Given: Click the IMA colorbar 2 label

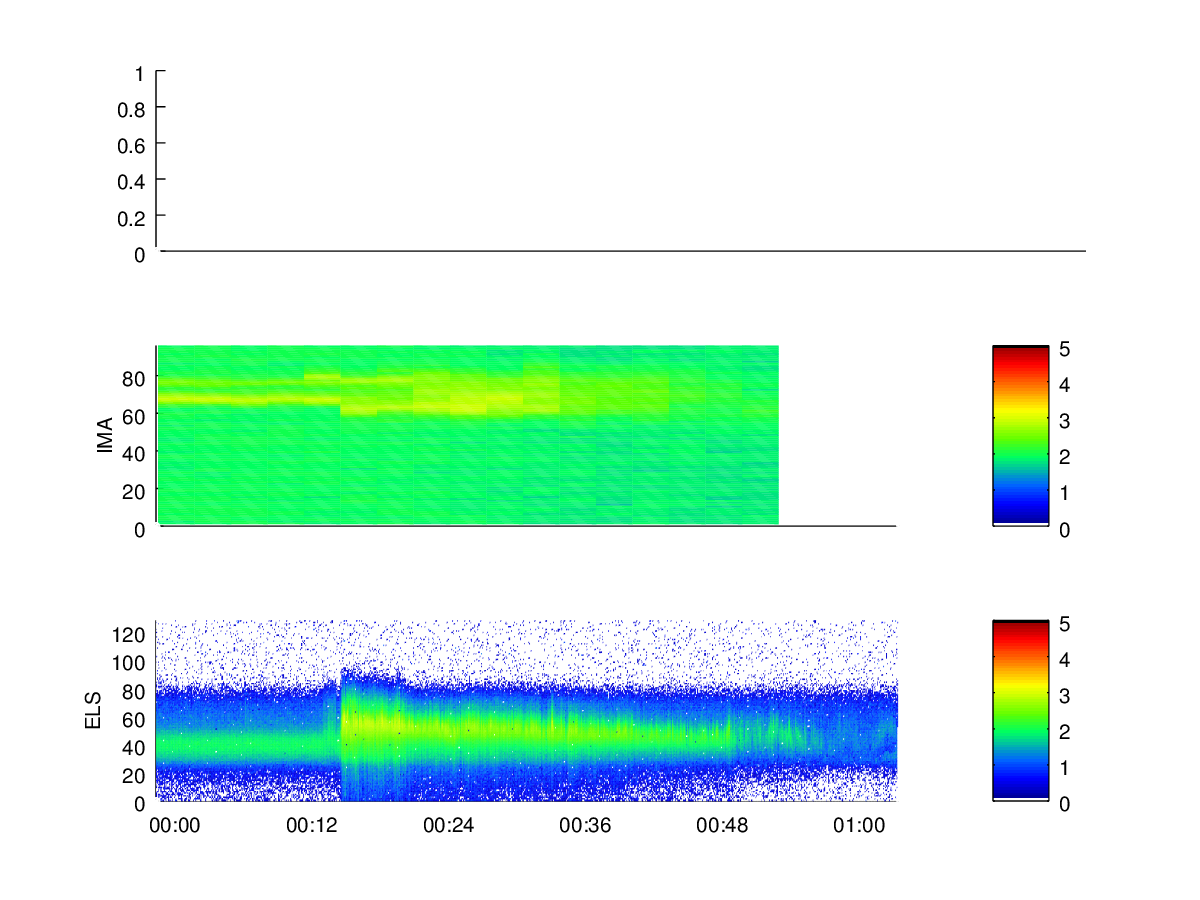Looking at the screenshot, I should pyautogui.click(x=1065, y=457).
